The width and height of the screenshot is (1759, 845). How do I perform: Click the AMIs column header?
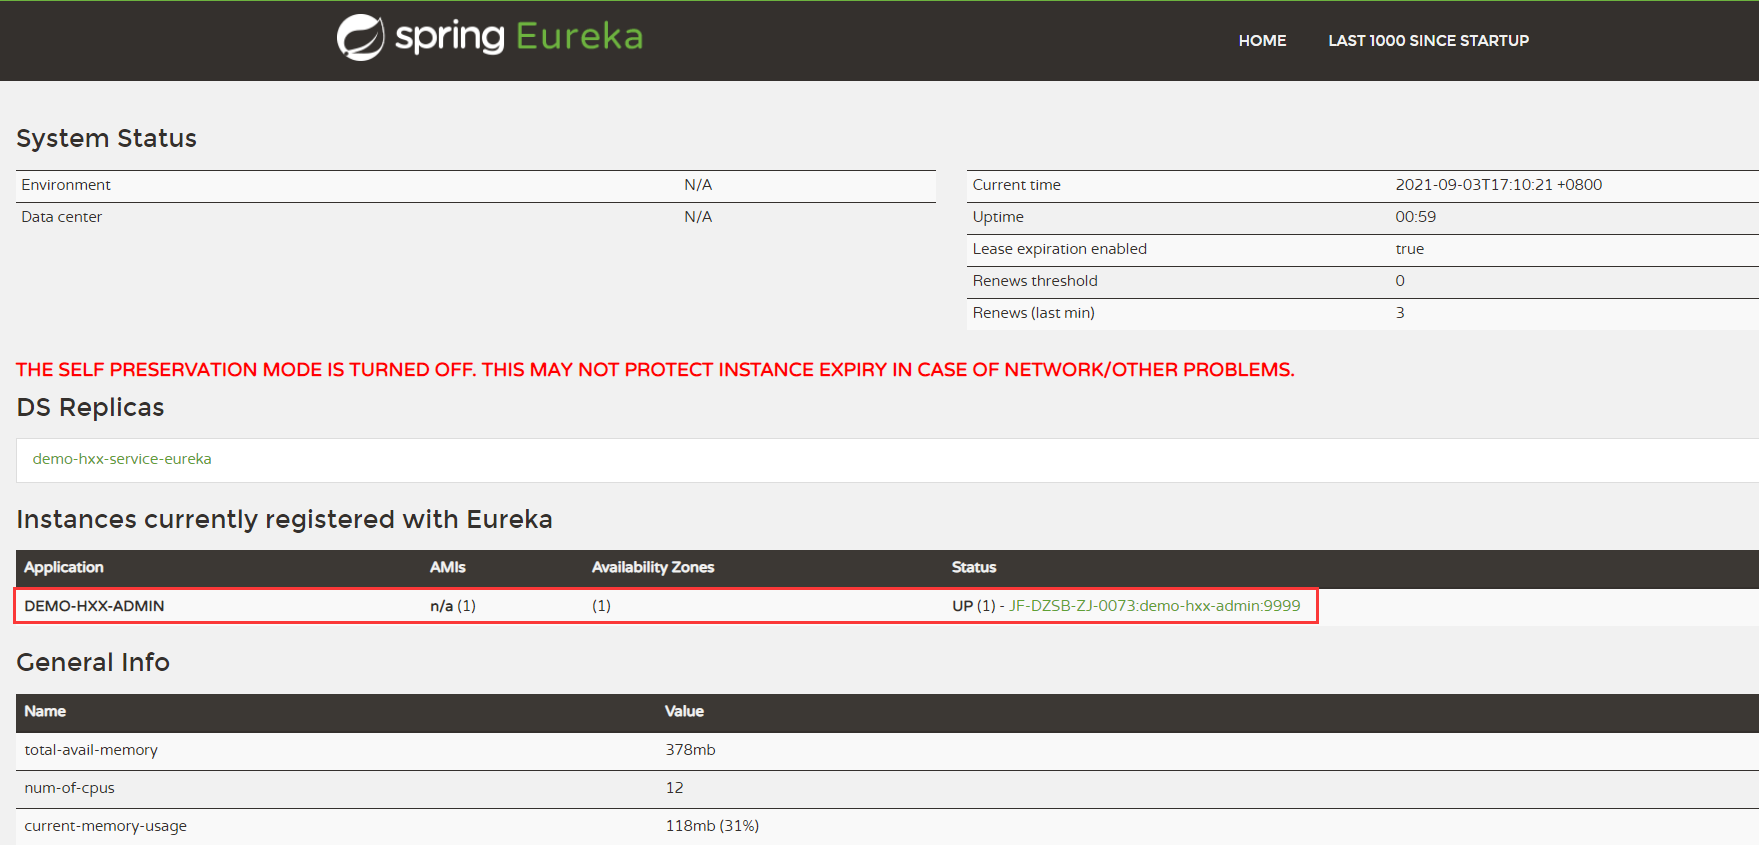coord(448,567)
